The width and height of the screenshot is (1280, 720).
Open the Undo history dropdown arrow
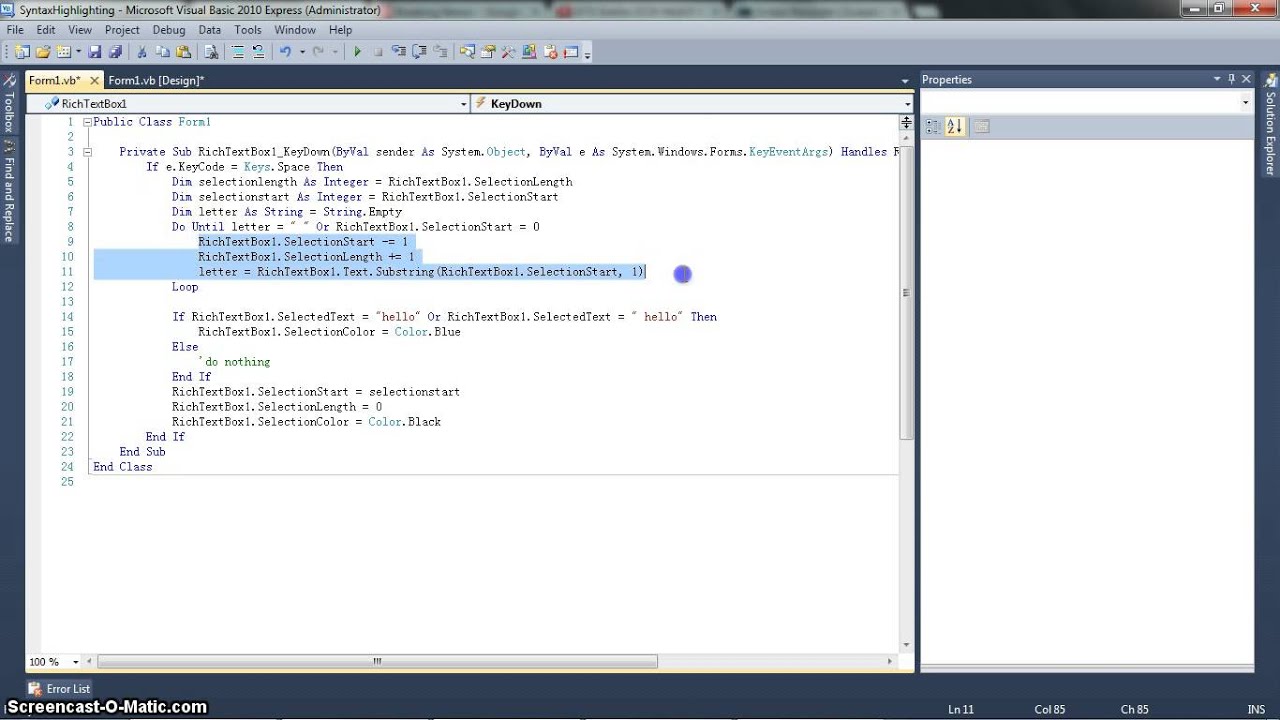click(302, 52)
